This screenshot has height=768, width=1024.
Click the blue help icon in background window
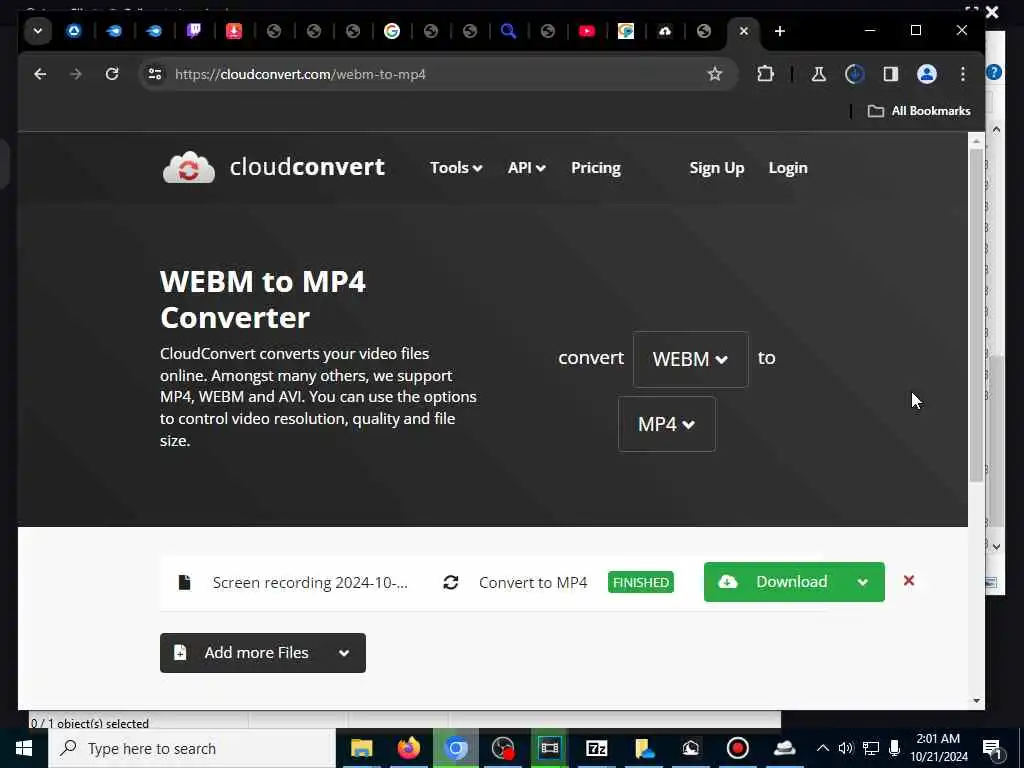pos(994,72)
